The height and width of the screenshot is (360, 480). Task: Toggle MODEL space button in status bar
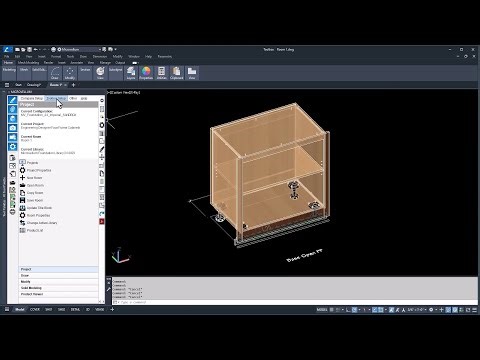tap(322, 310)
